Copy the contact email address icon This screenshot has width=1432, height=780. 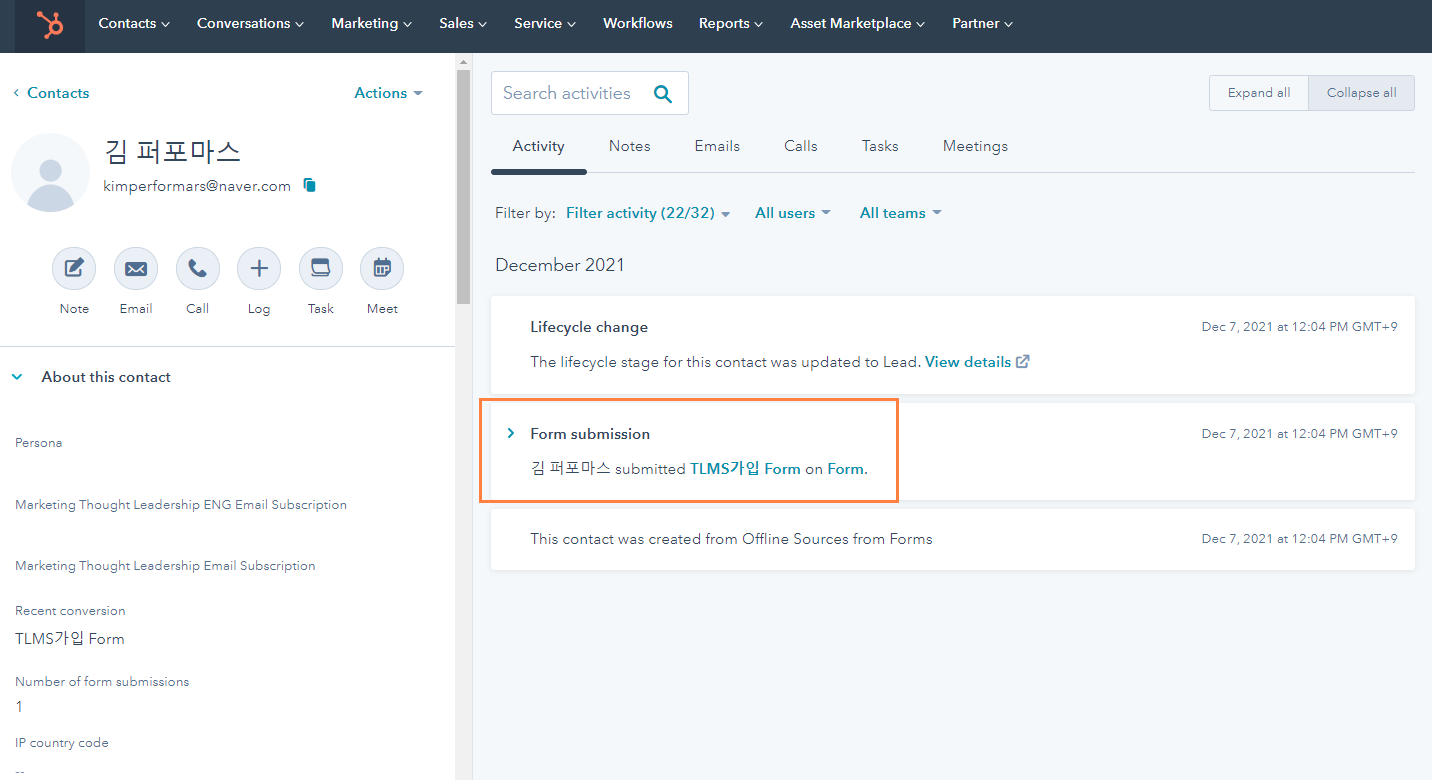[x=310, y=185]
